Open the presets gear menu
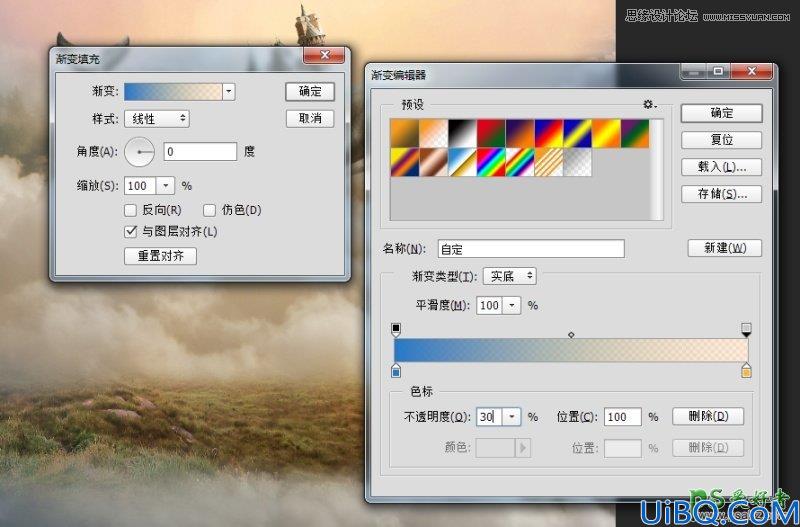Image resolution: width=800 pixels, height=527 pixels. pyautogui.click(x=649, y=105)
